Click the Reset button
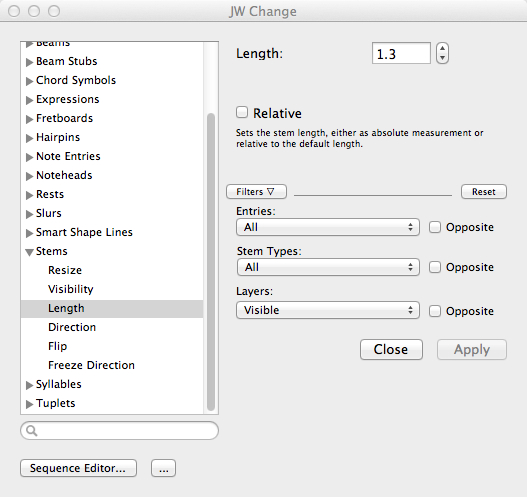Viewport: 527px width, 497px height. pos(484,192)
